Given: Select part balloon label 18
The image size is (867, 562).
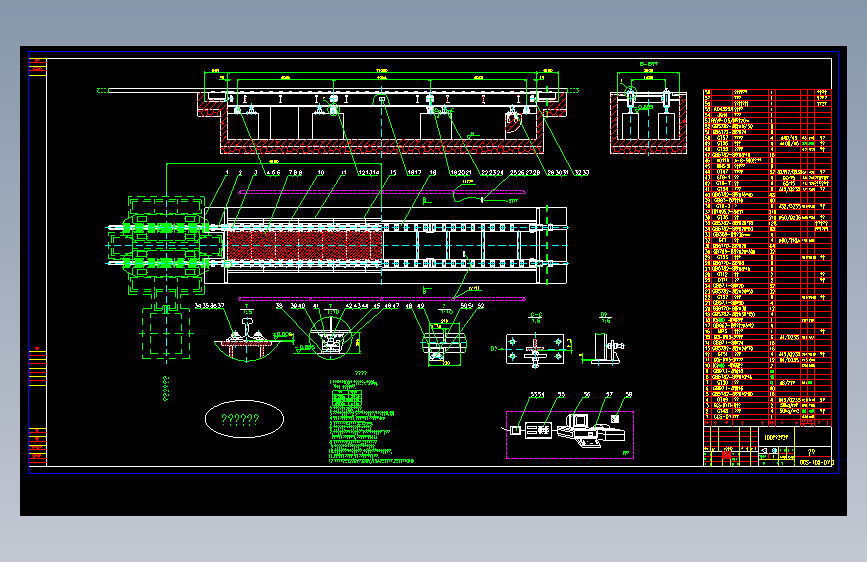Looking at the screenshot, I should coord(433,173).
